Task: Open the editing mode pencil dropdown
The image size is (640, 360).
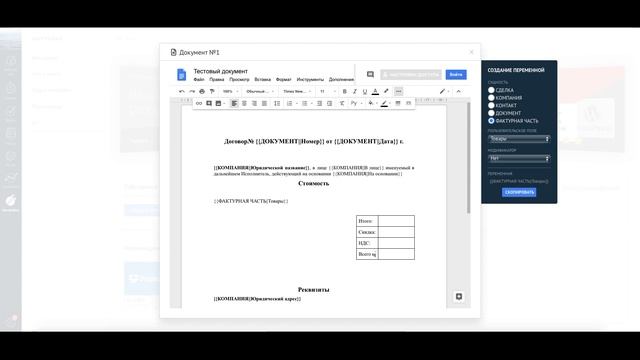Action: tap(444, 91)
